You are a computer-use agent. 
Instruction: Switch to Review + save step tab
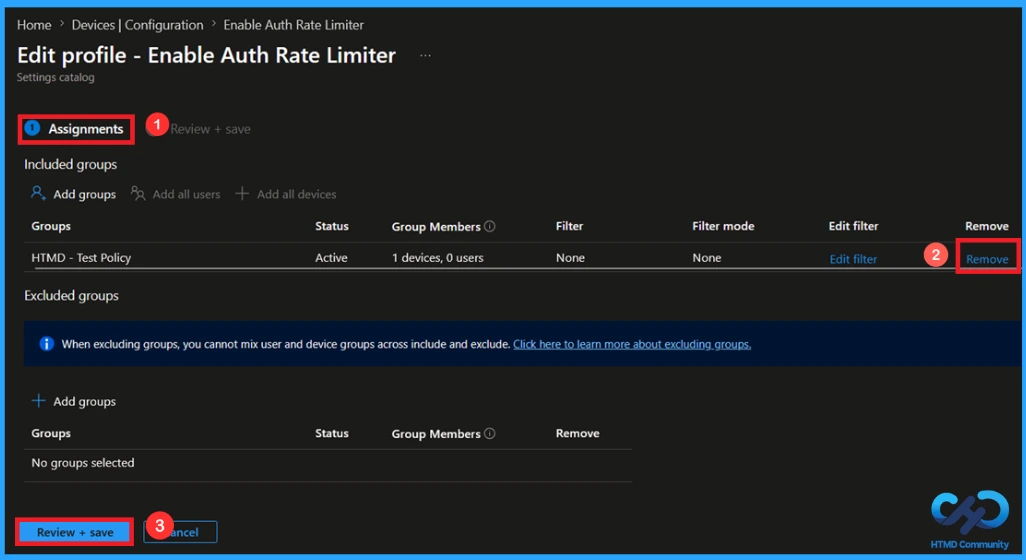(x=210, y=130)
